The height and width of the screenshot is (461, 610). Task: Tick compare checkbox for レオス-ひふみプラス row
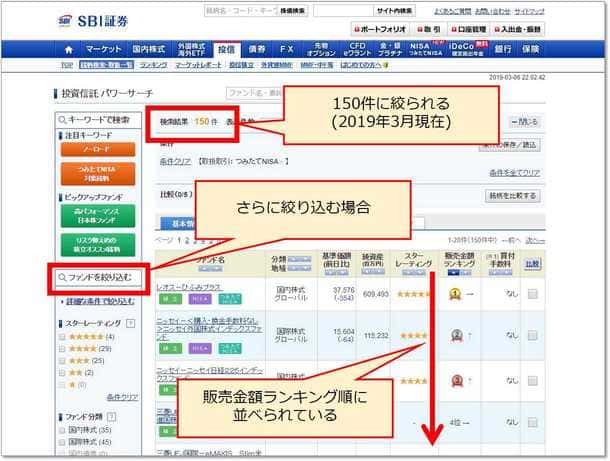tap(533, 294)
